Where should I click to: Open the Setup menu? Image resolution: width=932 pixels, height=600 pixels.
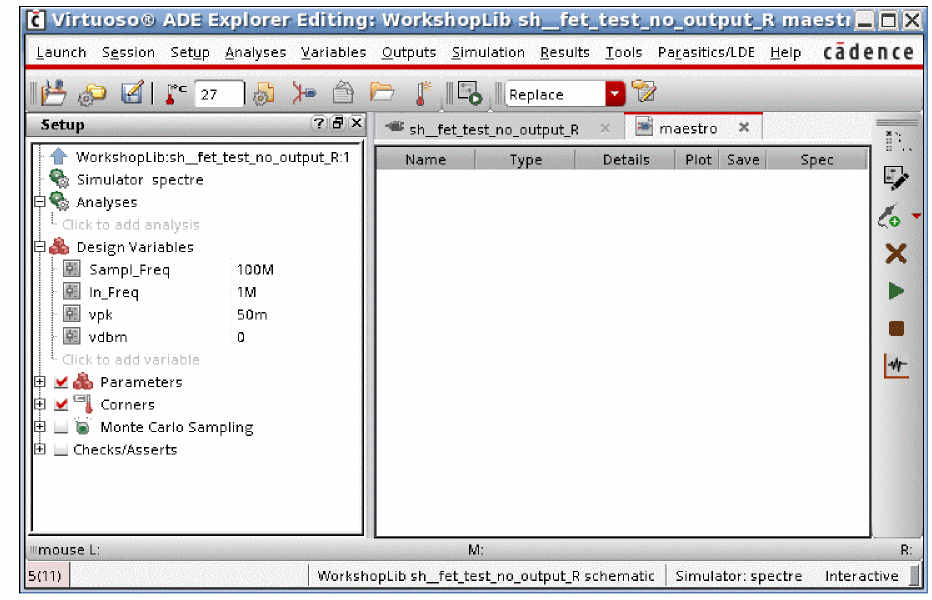190,52
